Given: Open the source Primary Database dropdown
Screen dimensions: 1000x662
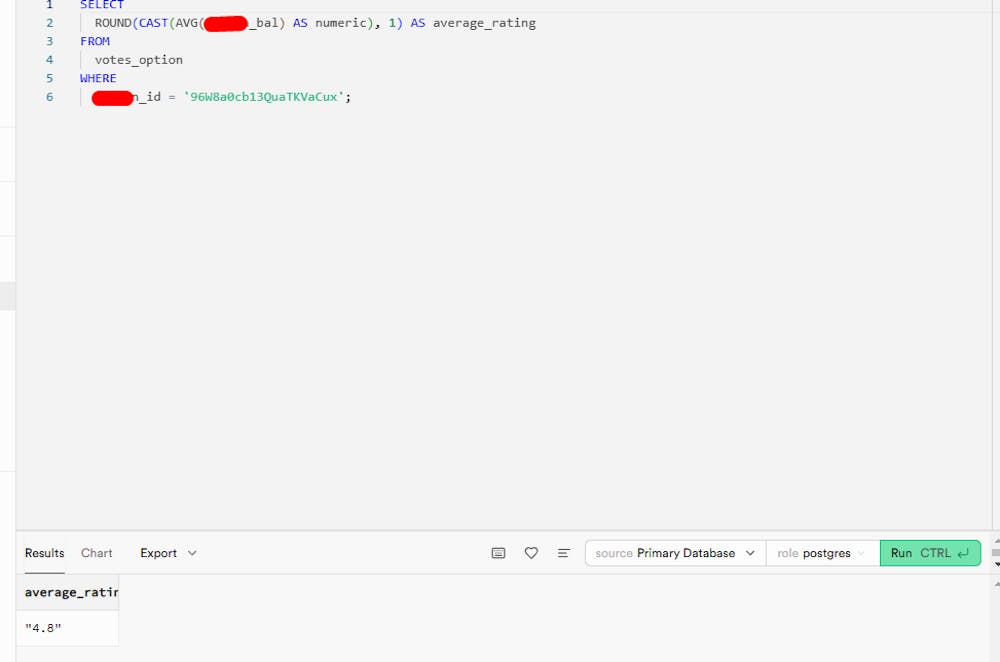Looking at the screenshot, I should click(x=675, y=553).
